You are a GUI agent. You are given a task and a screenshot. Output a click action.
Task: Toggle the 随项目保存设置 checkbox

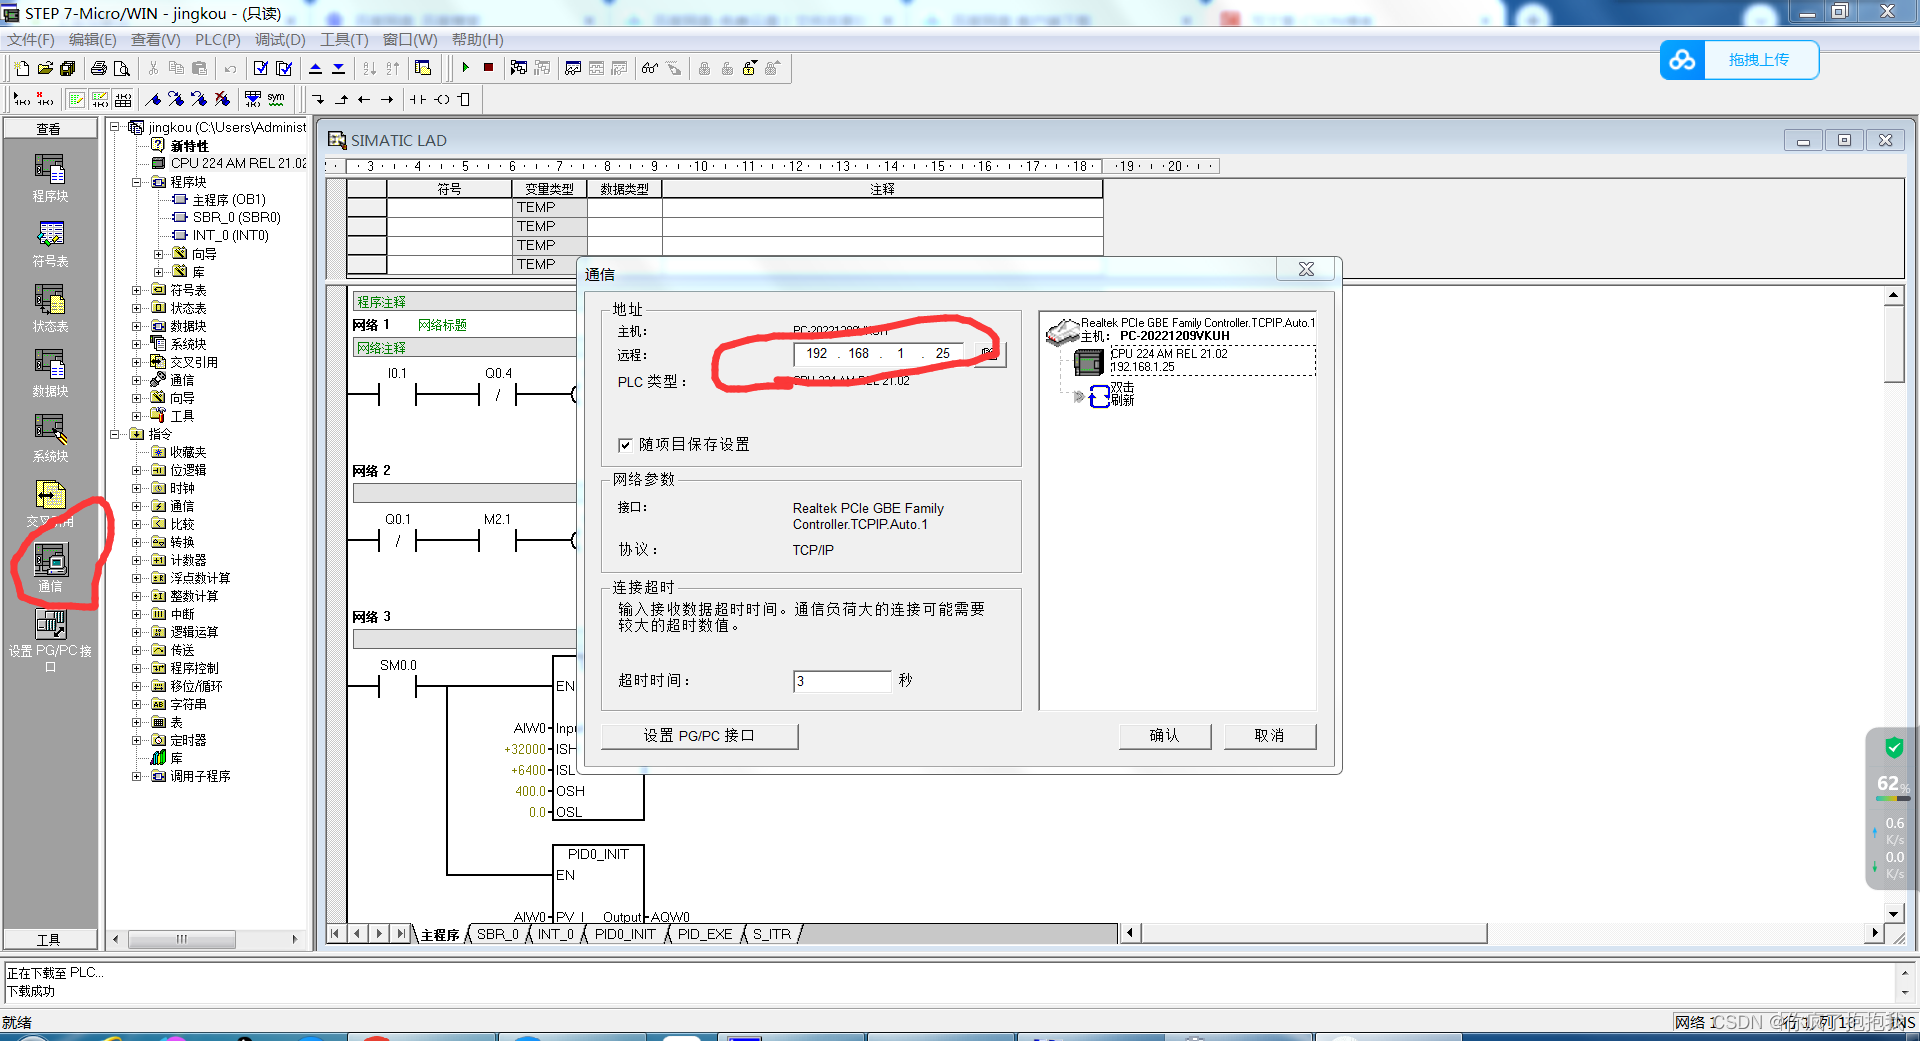tap(625, 445)
